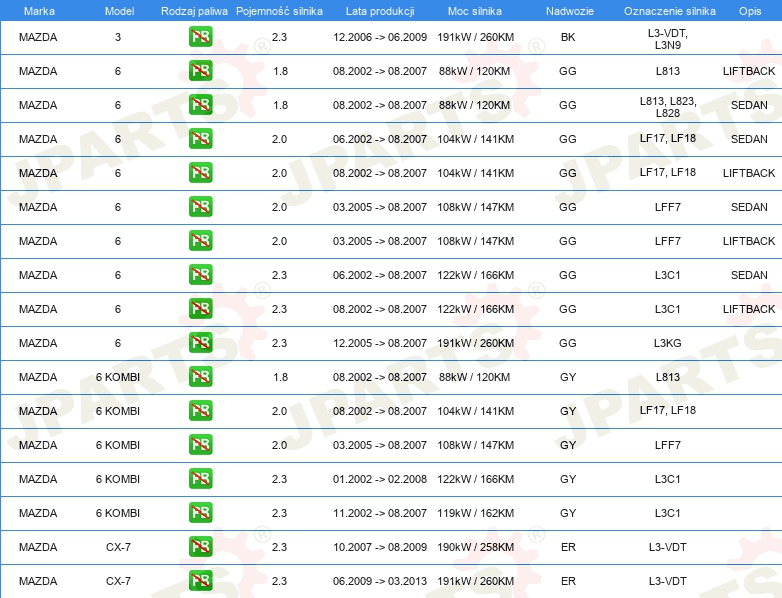Click the Model column header
Screen dimensions: 782x598
click(119, 11)
